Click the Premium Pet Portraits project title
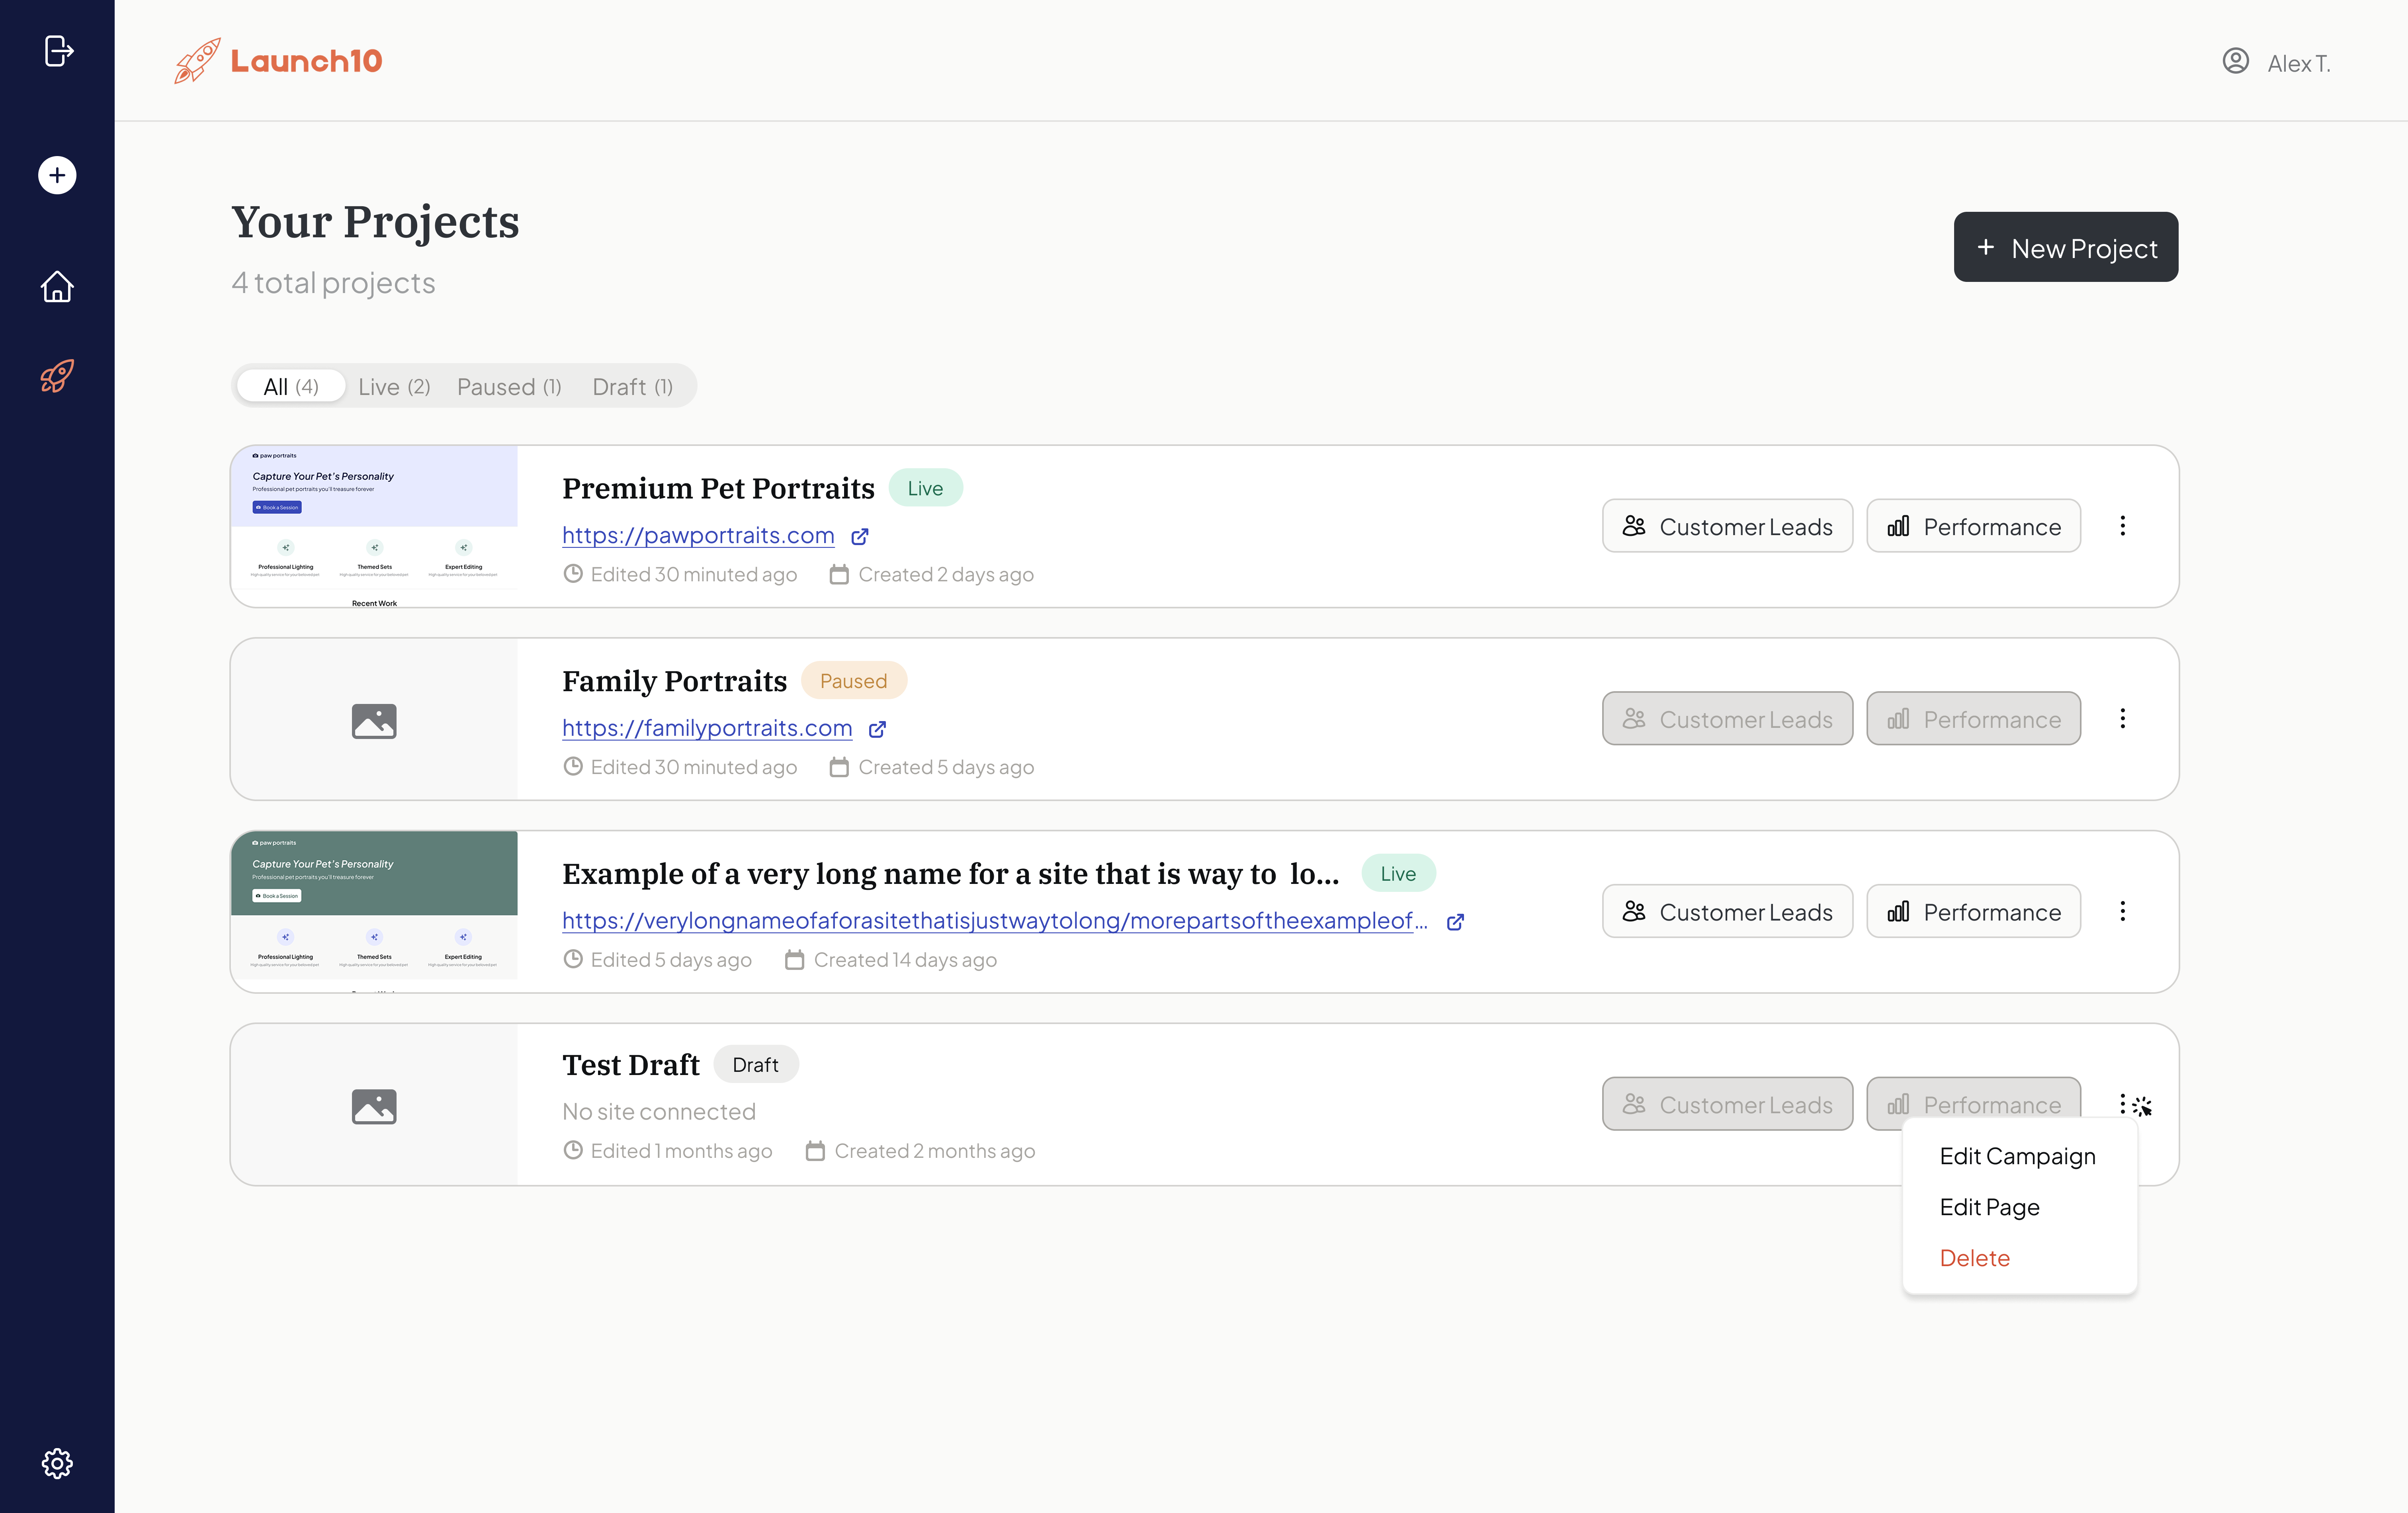The width and height of the screenshot is (2408, 1513). point(718,488)
